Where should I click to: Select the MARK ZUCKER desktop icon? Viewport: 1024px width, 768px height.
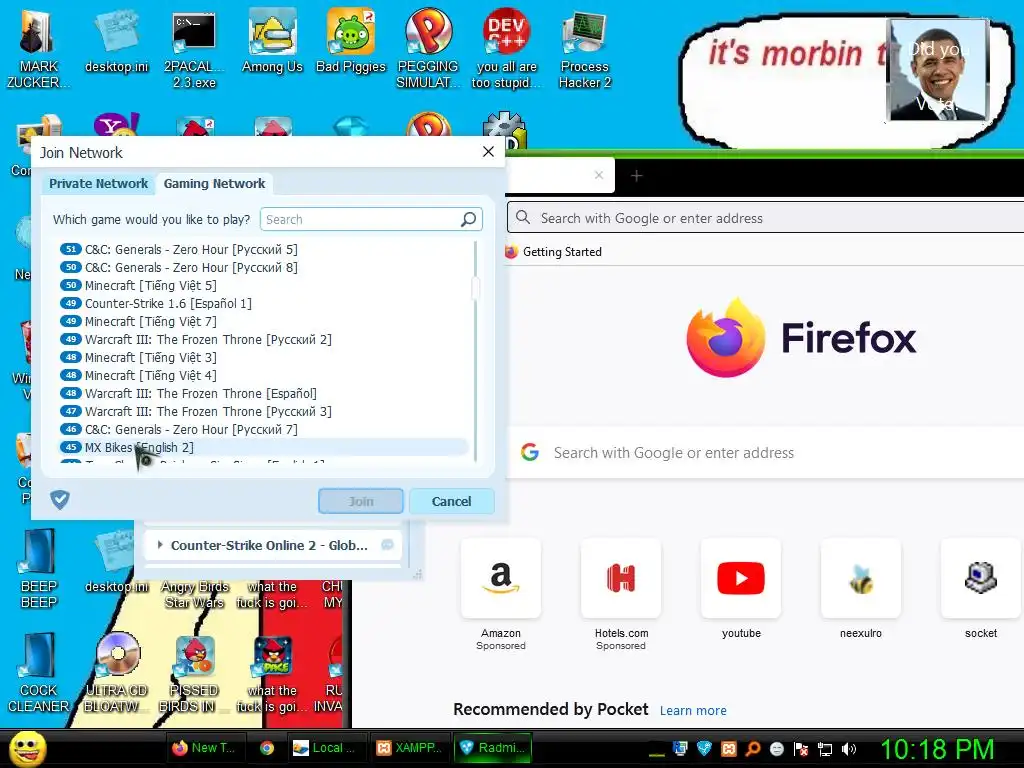pos(38,50)
